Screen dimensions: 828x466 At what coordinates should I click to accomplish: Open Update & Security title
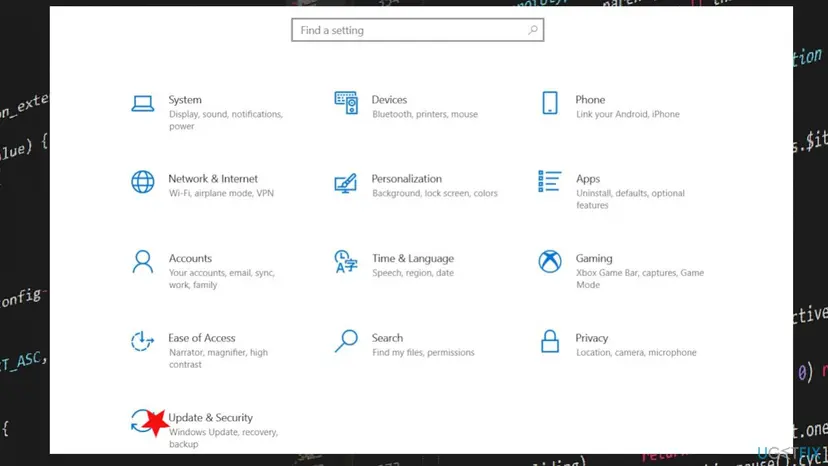210,417
